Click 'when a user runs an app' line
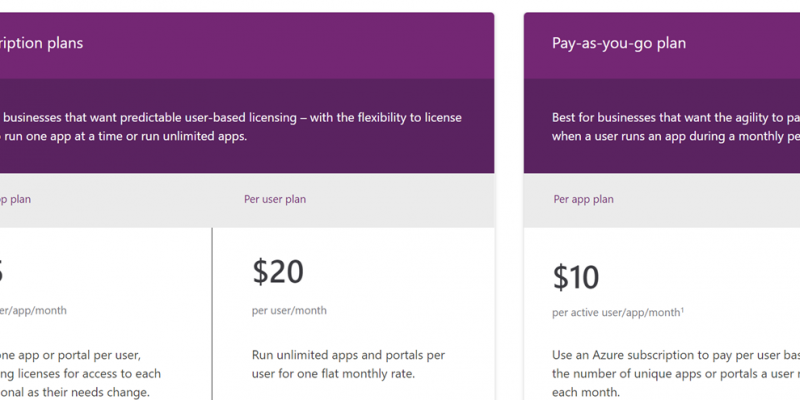 pyautogui.click(x=676, y=137)
